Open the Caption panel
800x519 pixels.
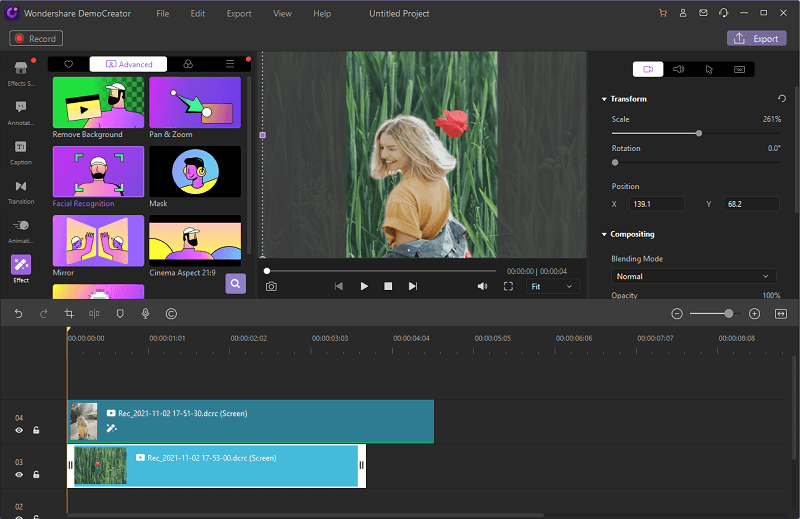pyautogui.click(x=21, y=152)
